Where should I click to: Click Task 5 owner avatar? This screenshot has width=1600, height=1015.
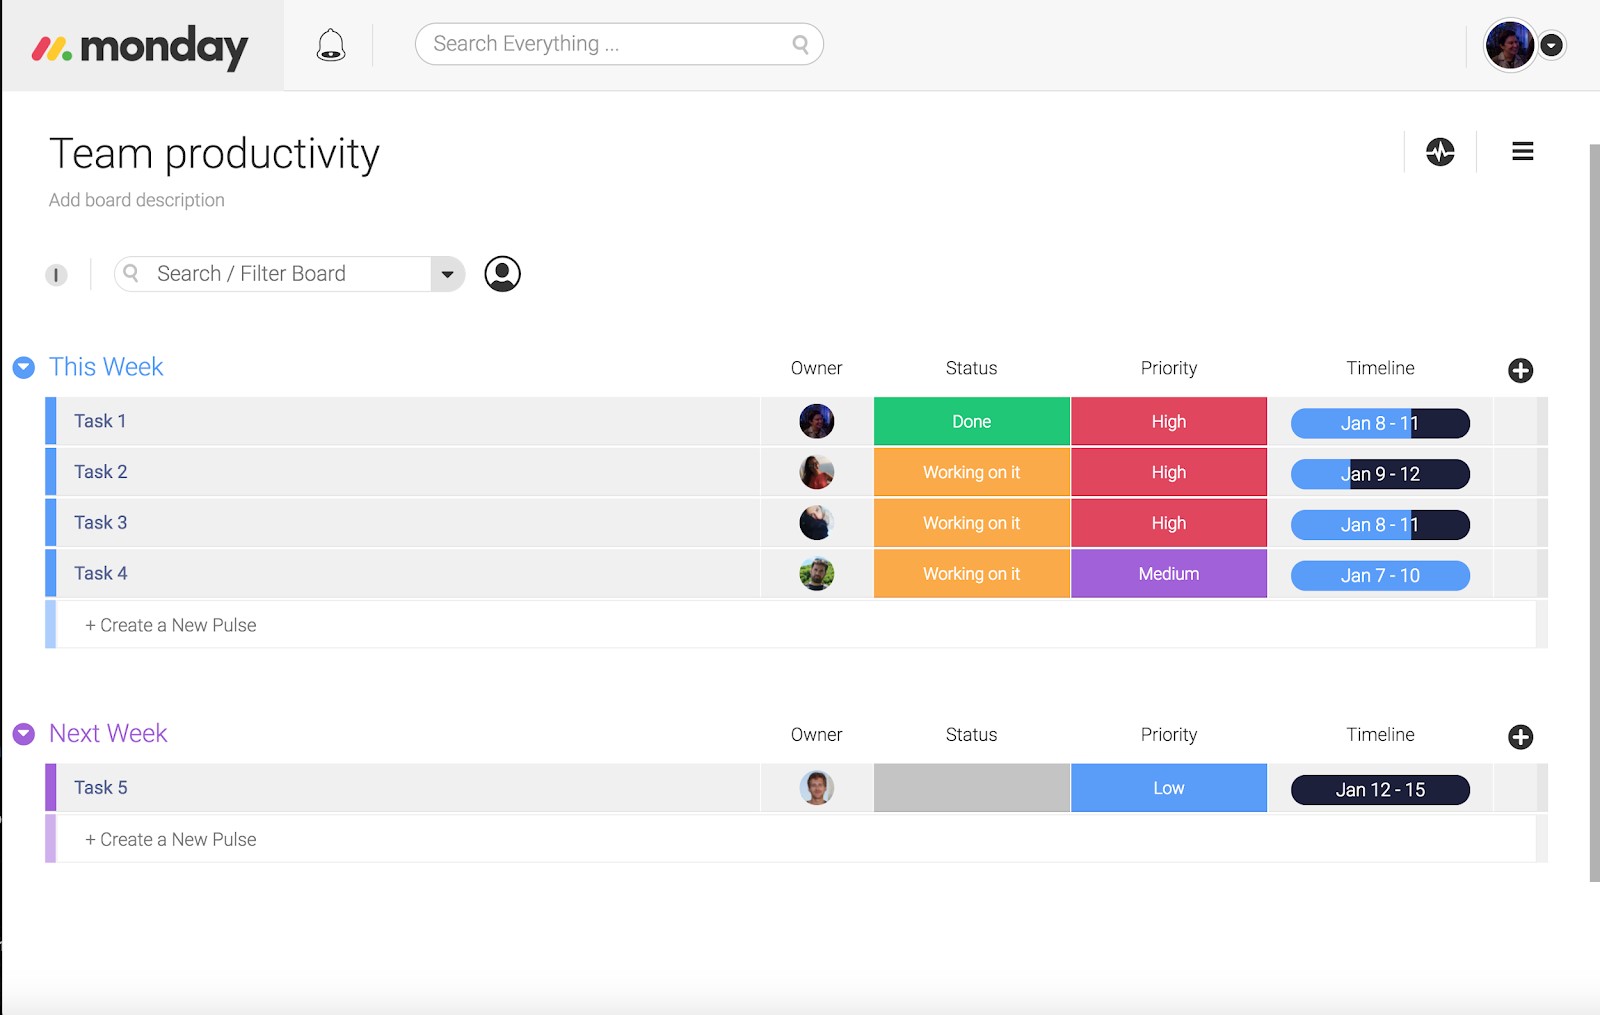(x=817, y=788)
